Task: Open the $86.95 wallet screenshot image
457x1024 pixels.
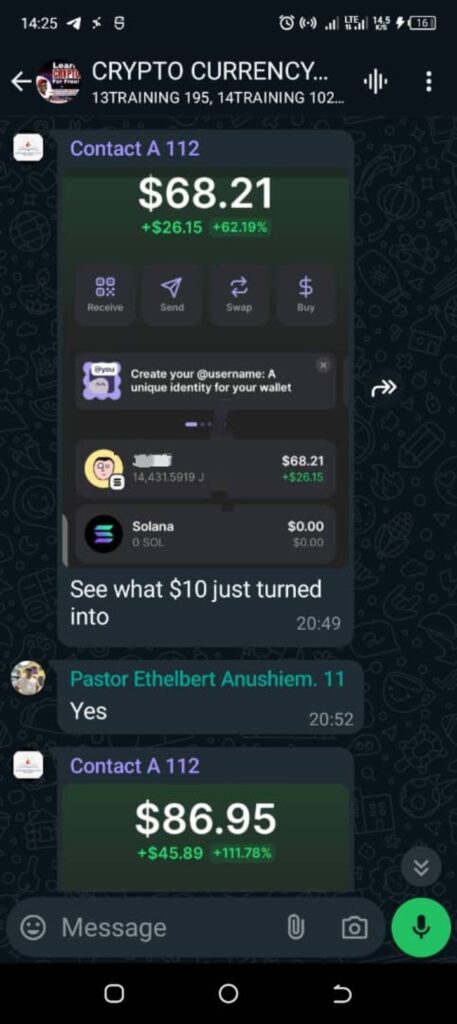Action: (x=208, y=837)
